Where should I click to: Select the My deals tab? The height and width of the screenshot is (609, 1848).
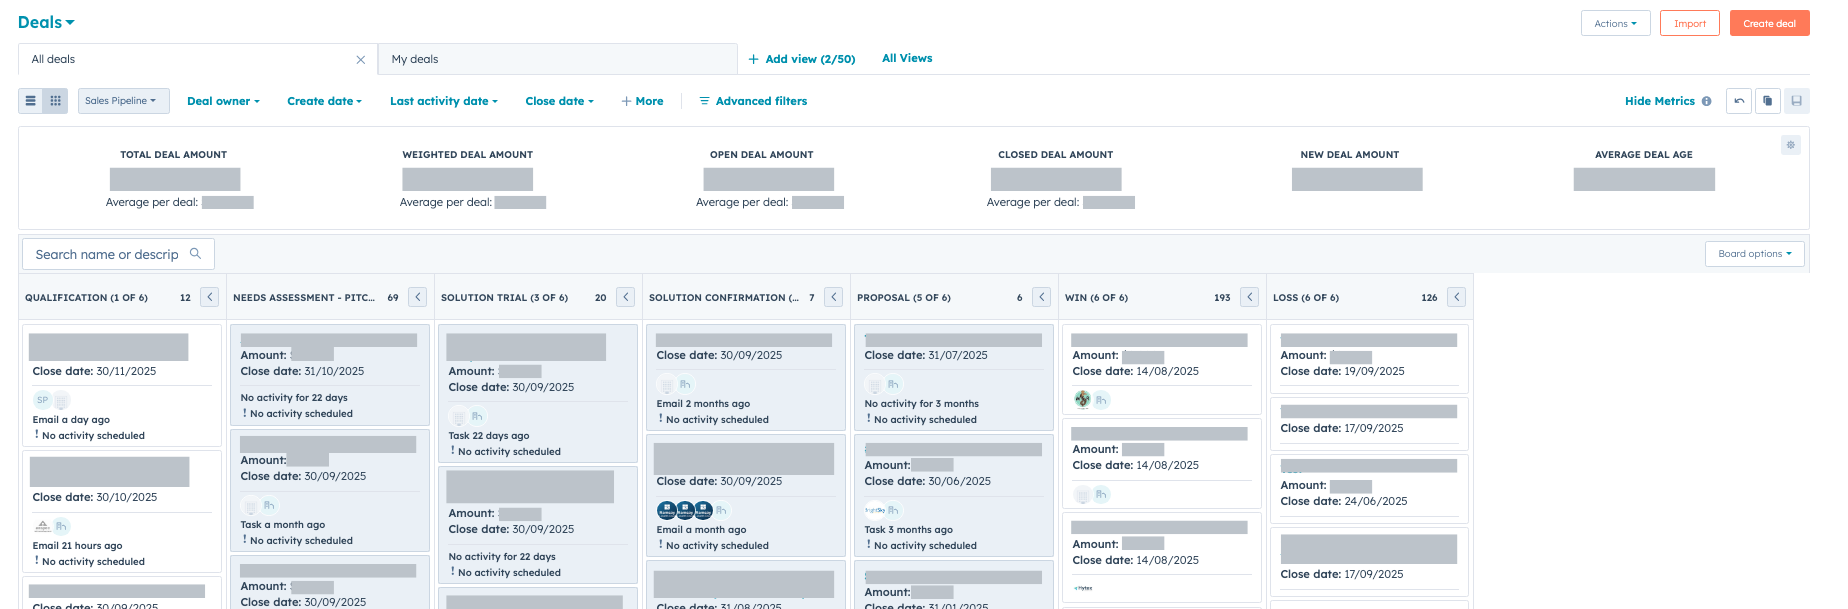tap(558, 59)
